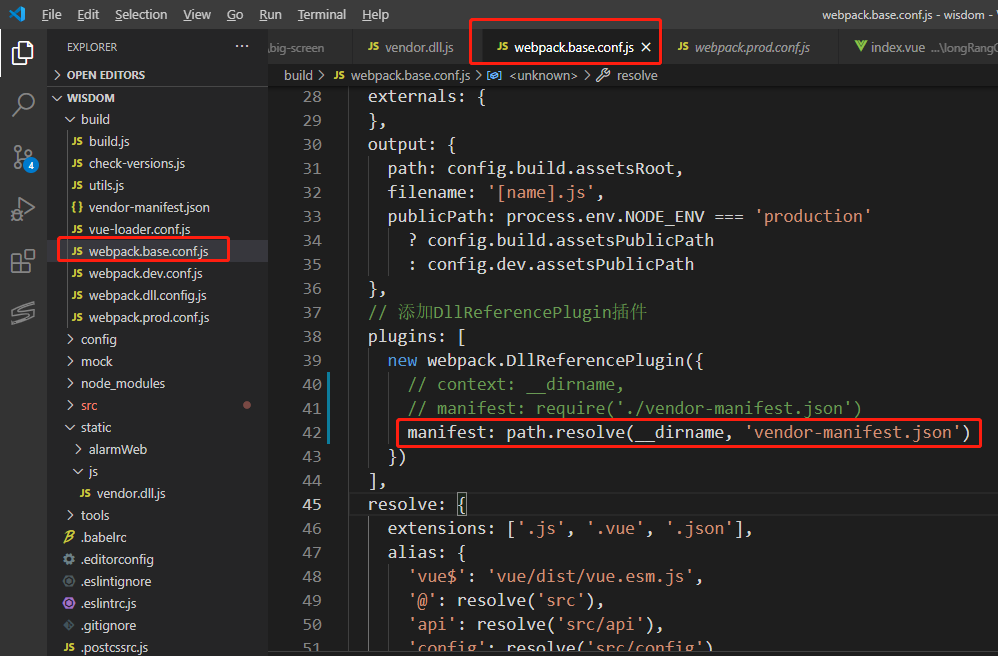This screenshot has width=998, height=656.
Task: Expand the node_modules folder
Action: point(157,384)
